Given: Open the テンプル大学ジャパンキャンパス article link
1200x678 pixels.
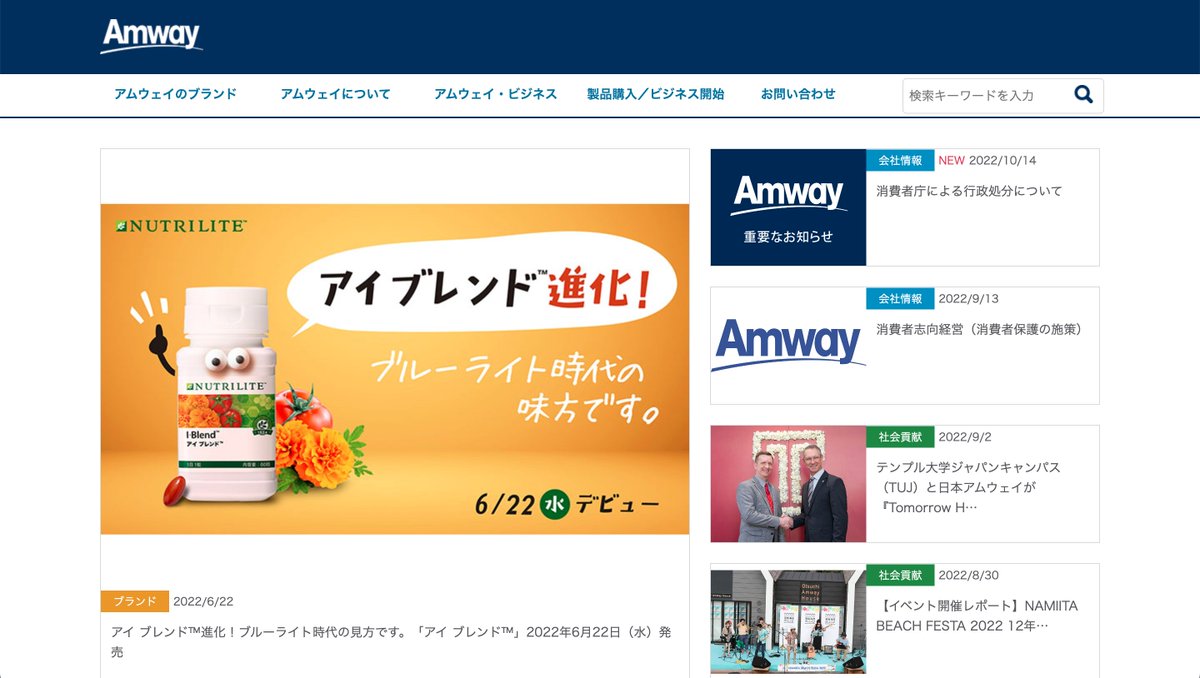Looking at the screenshot, I should coord(968,487).
